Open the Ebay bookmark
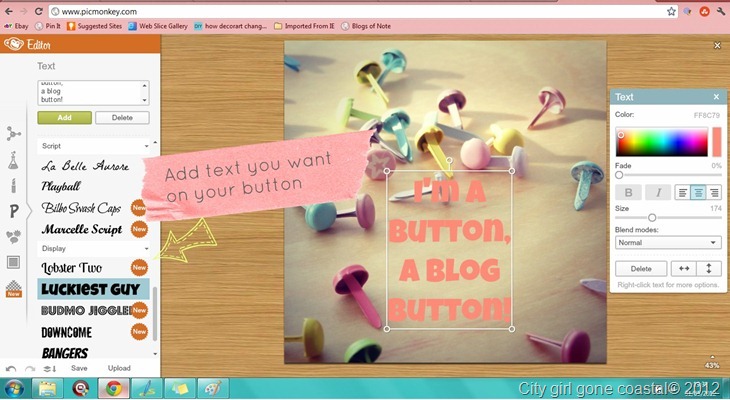Viewport: 730px width, 400px height. (x=17, y=26)
